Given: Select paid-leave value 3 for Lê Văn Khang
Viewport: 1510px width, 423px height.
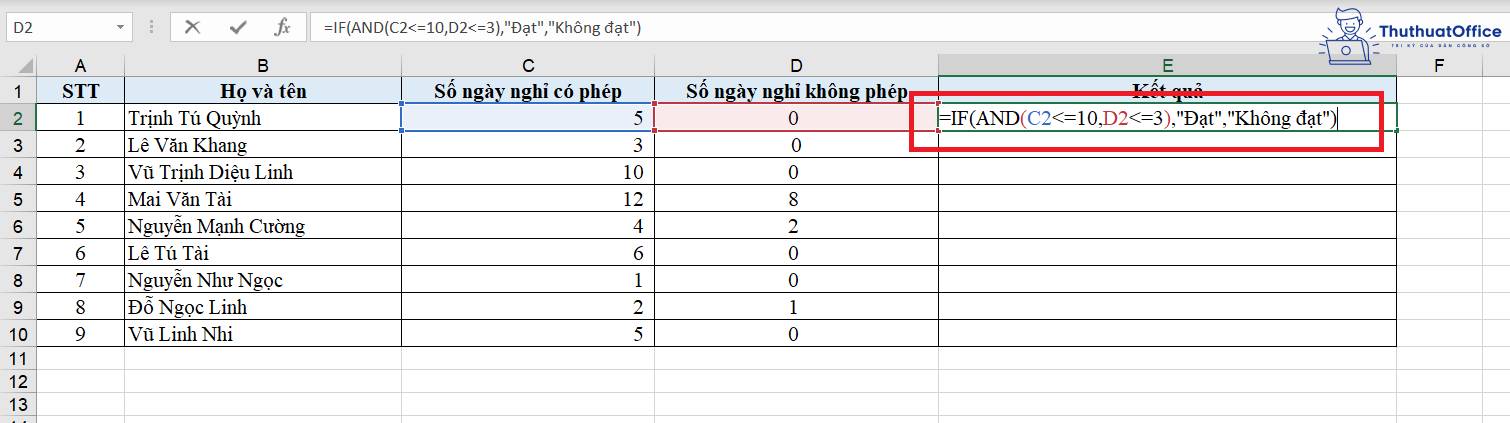Looking at the screenshot, I should pos(527,145).
